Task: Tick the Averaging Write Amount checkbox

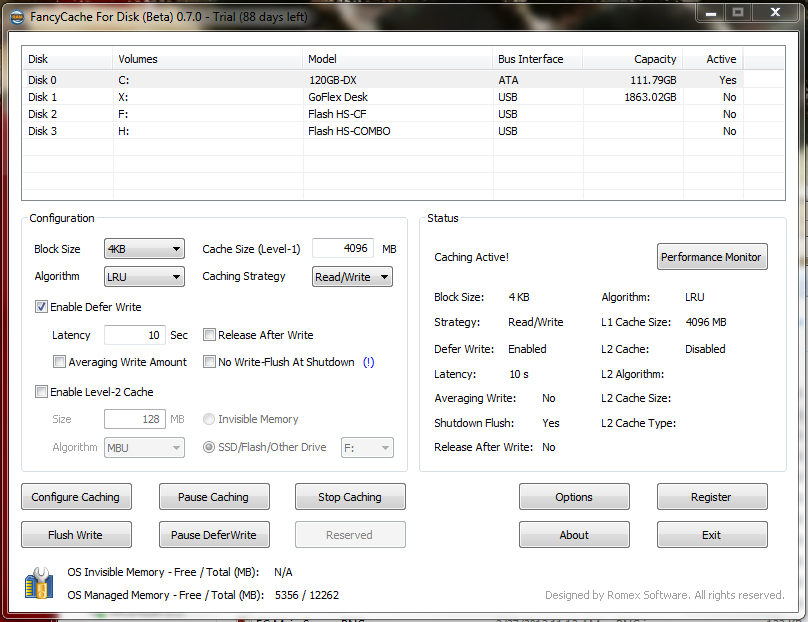Action: [x=60, y=362]
